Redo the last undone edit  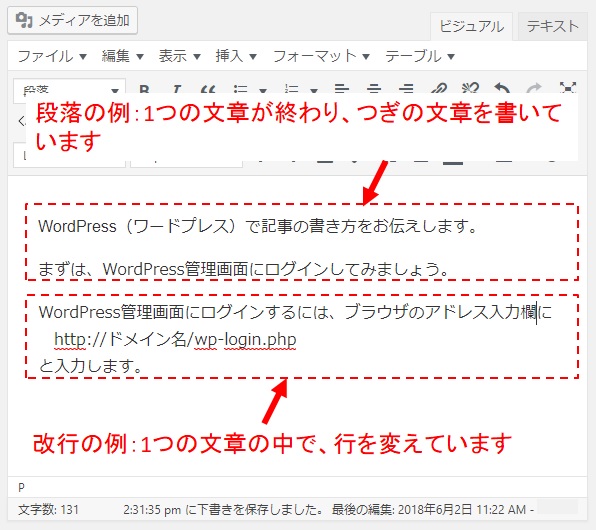tap(534, 89)
